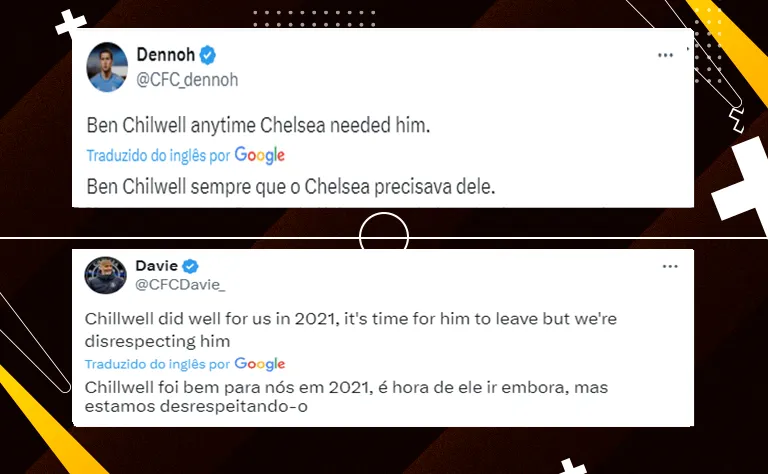Open the @CFC_dennoh handle link
Screen dimensions: 768x474
188,79
